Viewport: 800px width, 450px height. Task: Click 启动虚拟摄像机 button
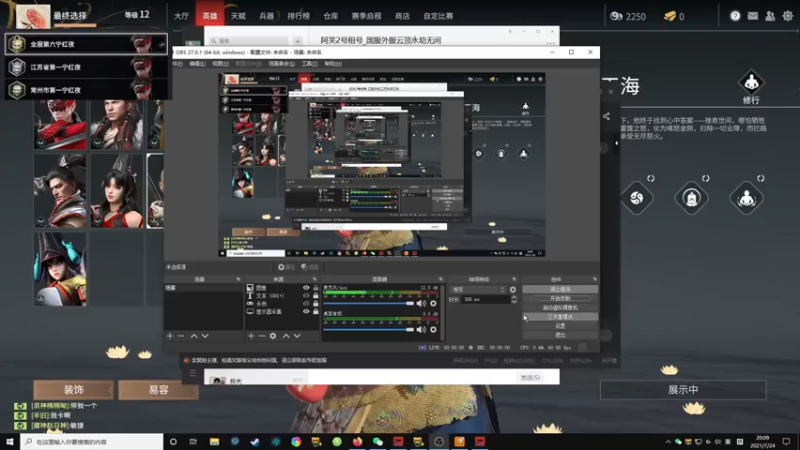click(x=560, y=308)
